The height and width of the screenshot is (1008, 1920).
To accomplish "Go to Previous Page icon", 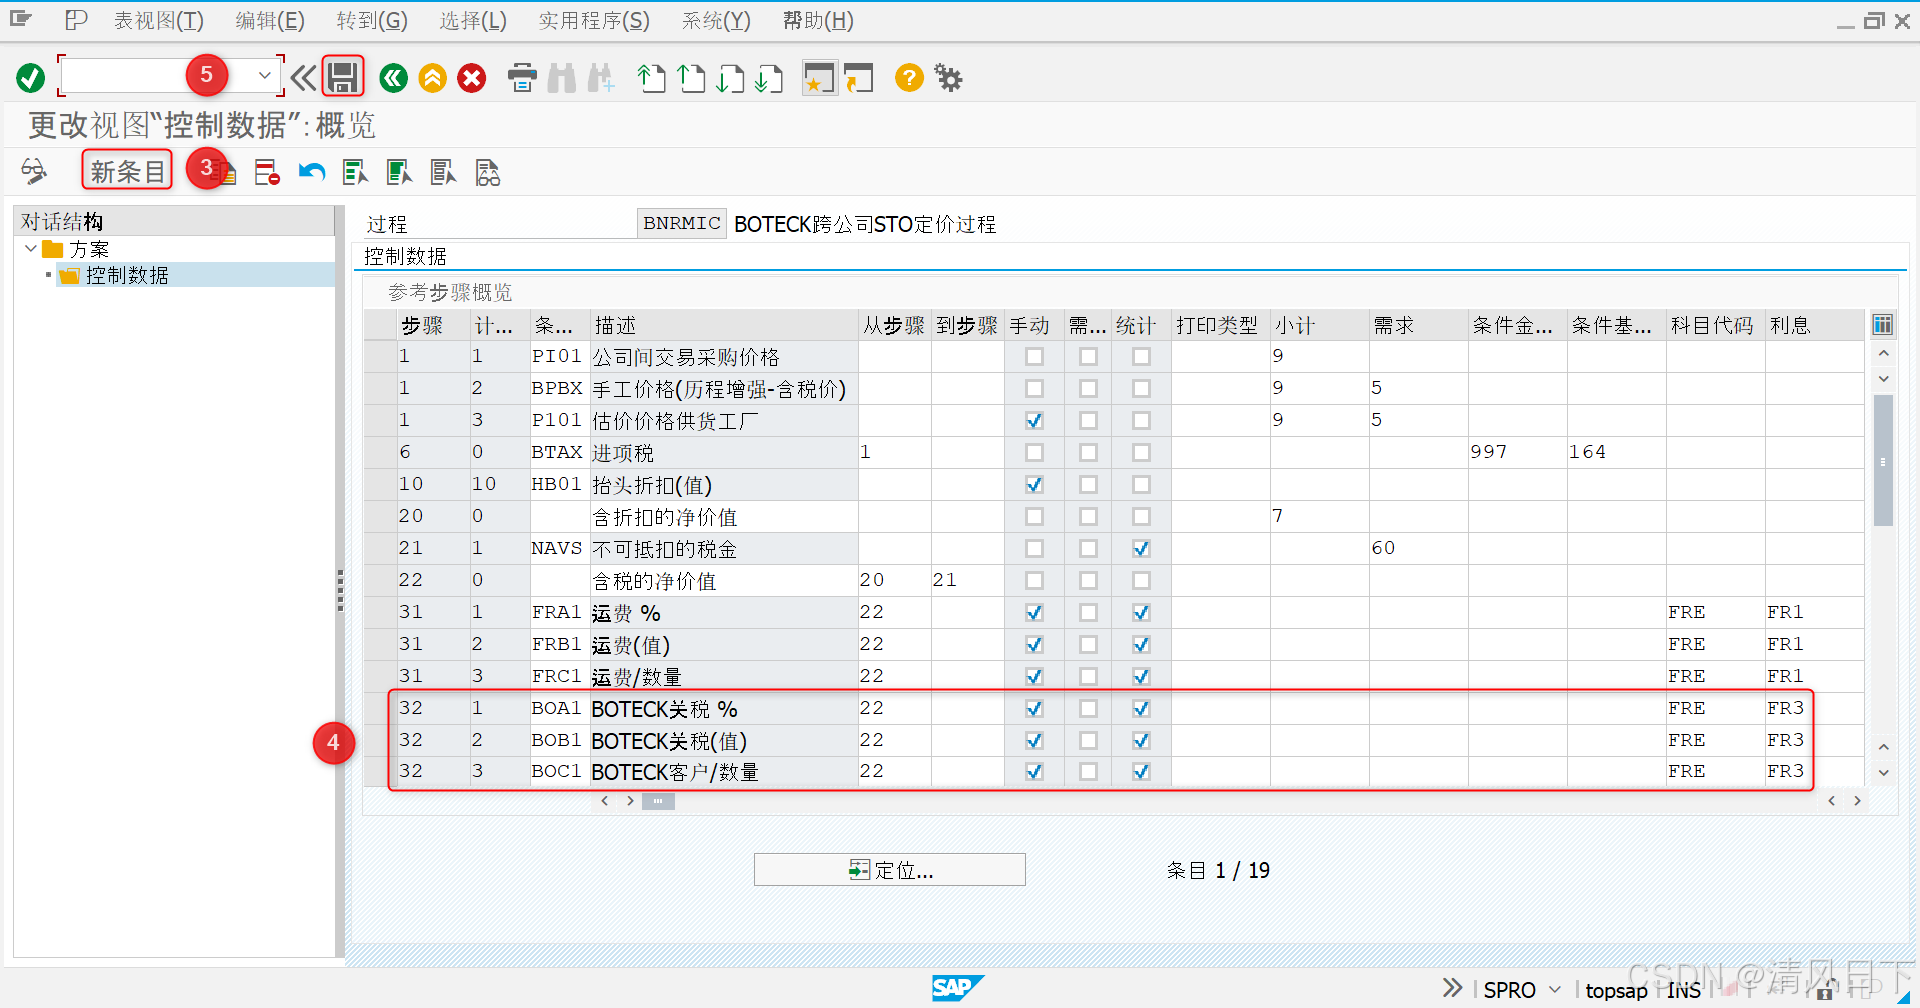I will point(691,78).
